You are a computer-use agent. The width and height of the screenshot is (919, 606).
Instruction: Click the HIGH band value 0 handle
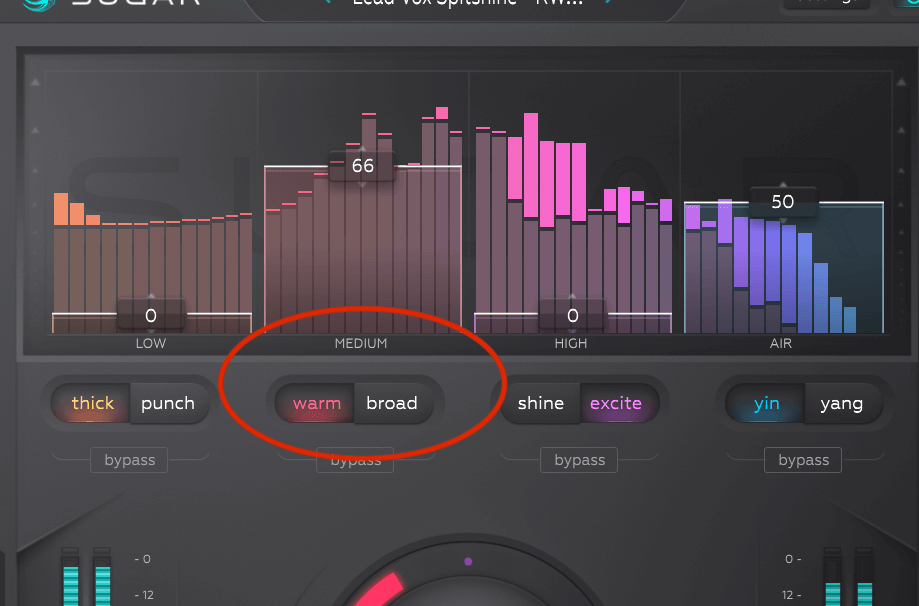pyautogui.click(x=573, y=316)
